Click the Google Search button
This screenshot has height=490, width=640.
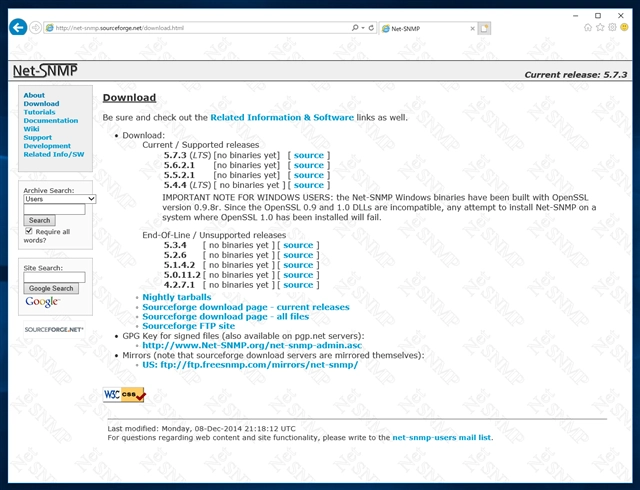(51, 288)
